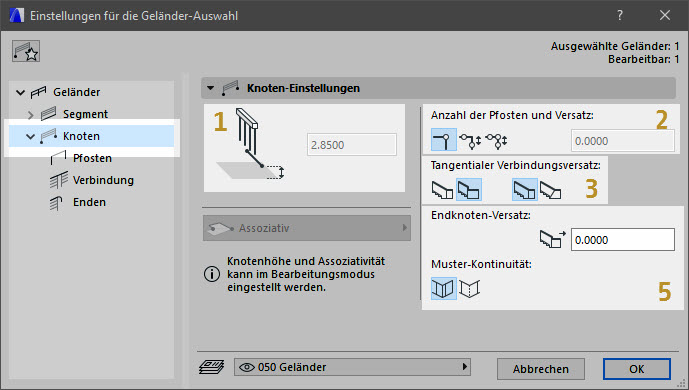Screen dimensions: 689x390
Task: Click 'Bearbeitbar: 1' text
Action: click(x=644, y=59)
